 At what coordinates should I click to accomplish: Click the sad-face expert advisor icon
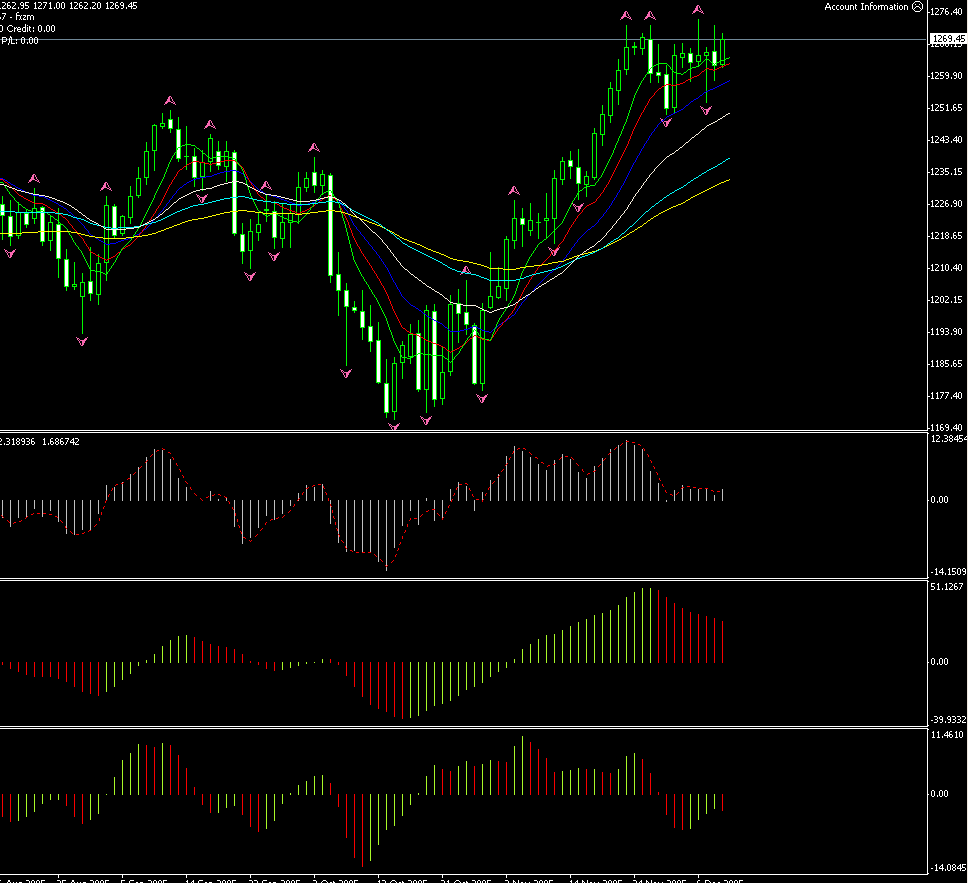pyautogui.click(x=917, y=7)
